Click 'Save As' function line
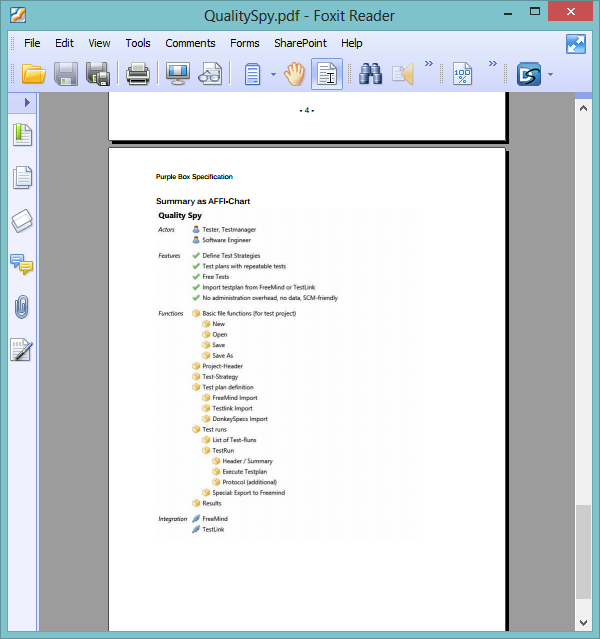The width and height of the screenshot is (600, 639). click(223, 355)
